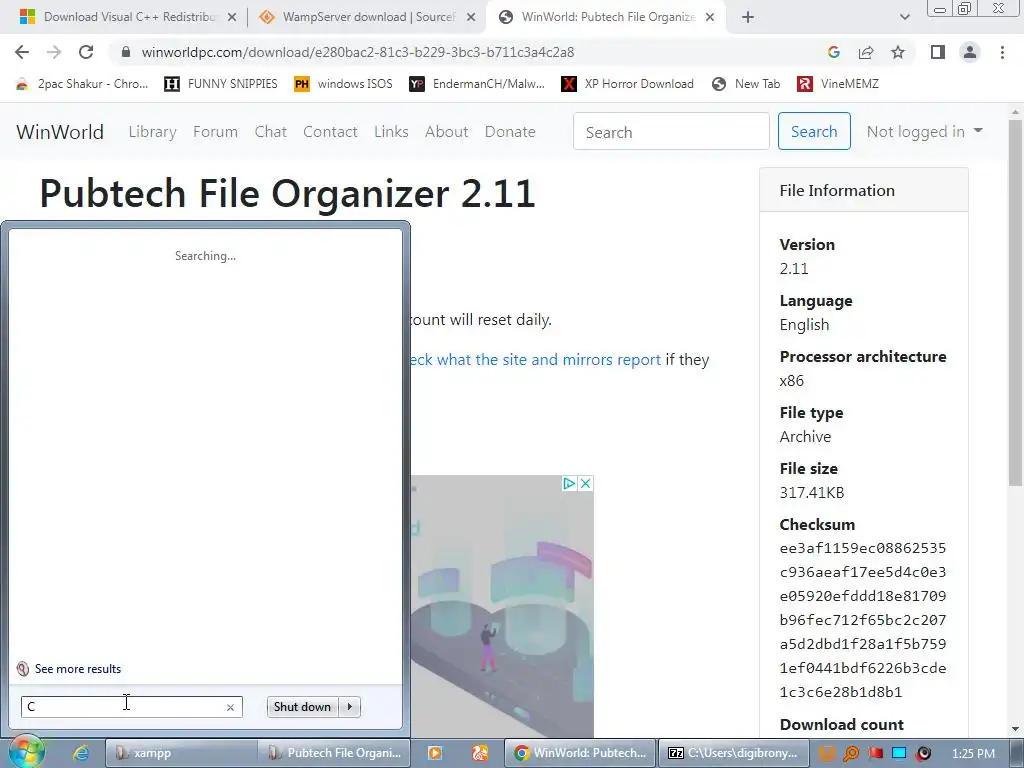Switch to Pubtech File Organi... taskbar window
This screenshot has width=1024, height=768.
click(x=334, y=753)
